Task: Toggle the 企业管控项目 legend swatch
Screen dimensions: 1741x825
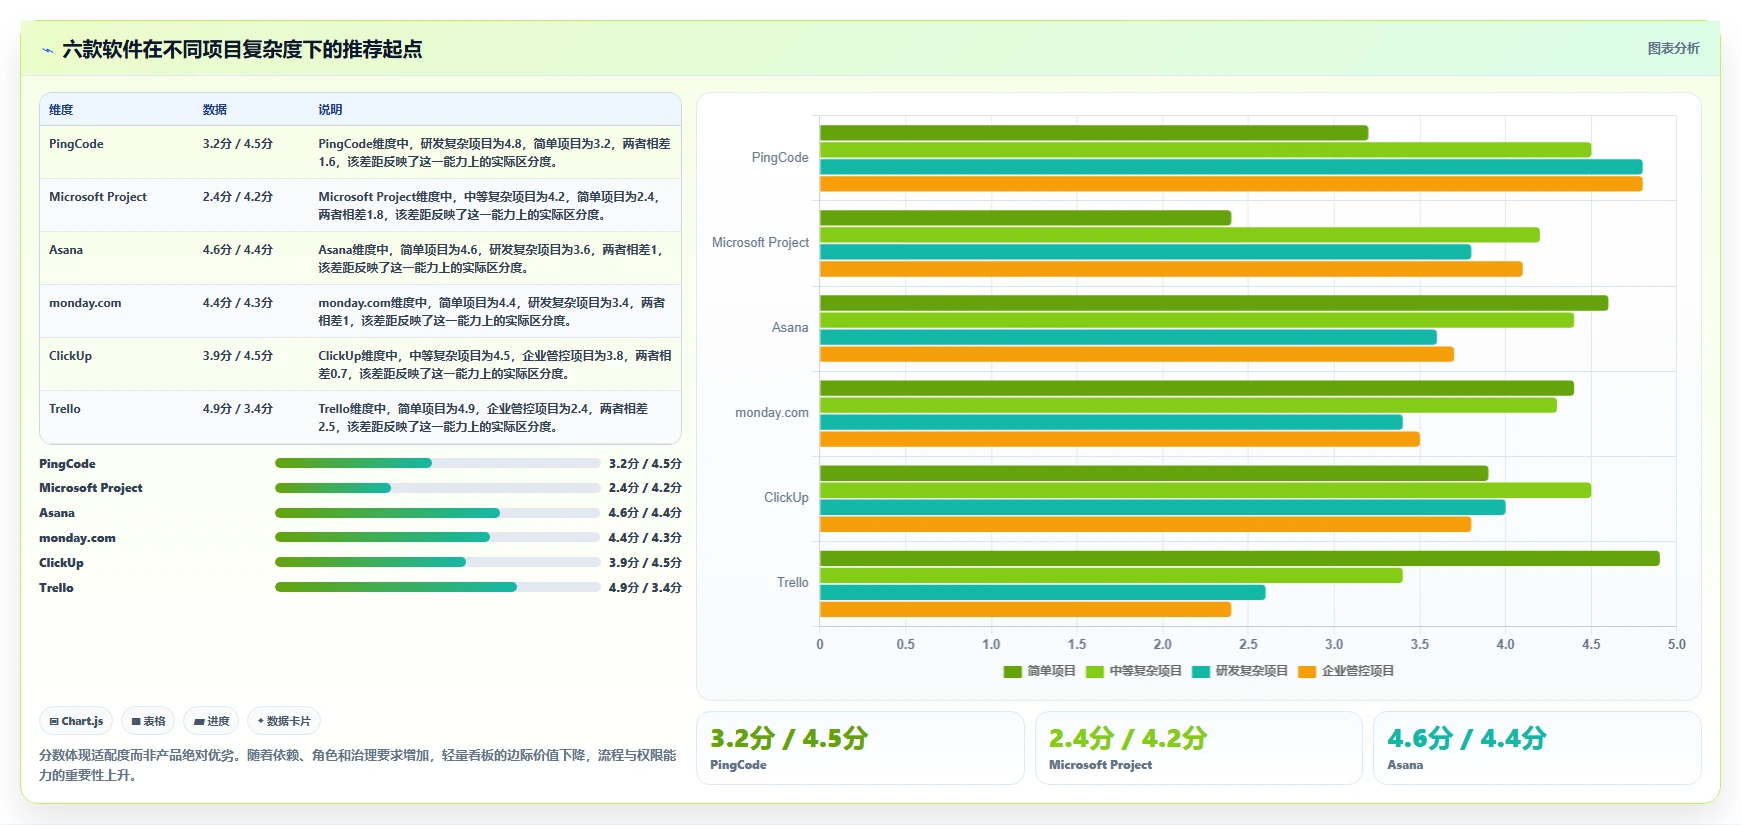Action: 1307,671
